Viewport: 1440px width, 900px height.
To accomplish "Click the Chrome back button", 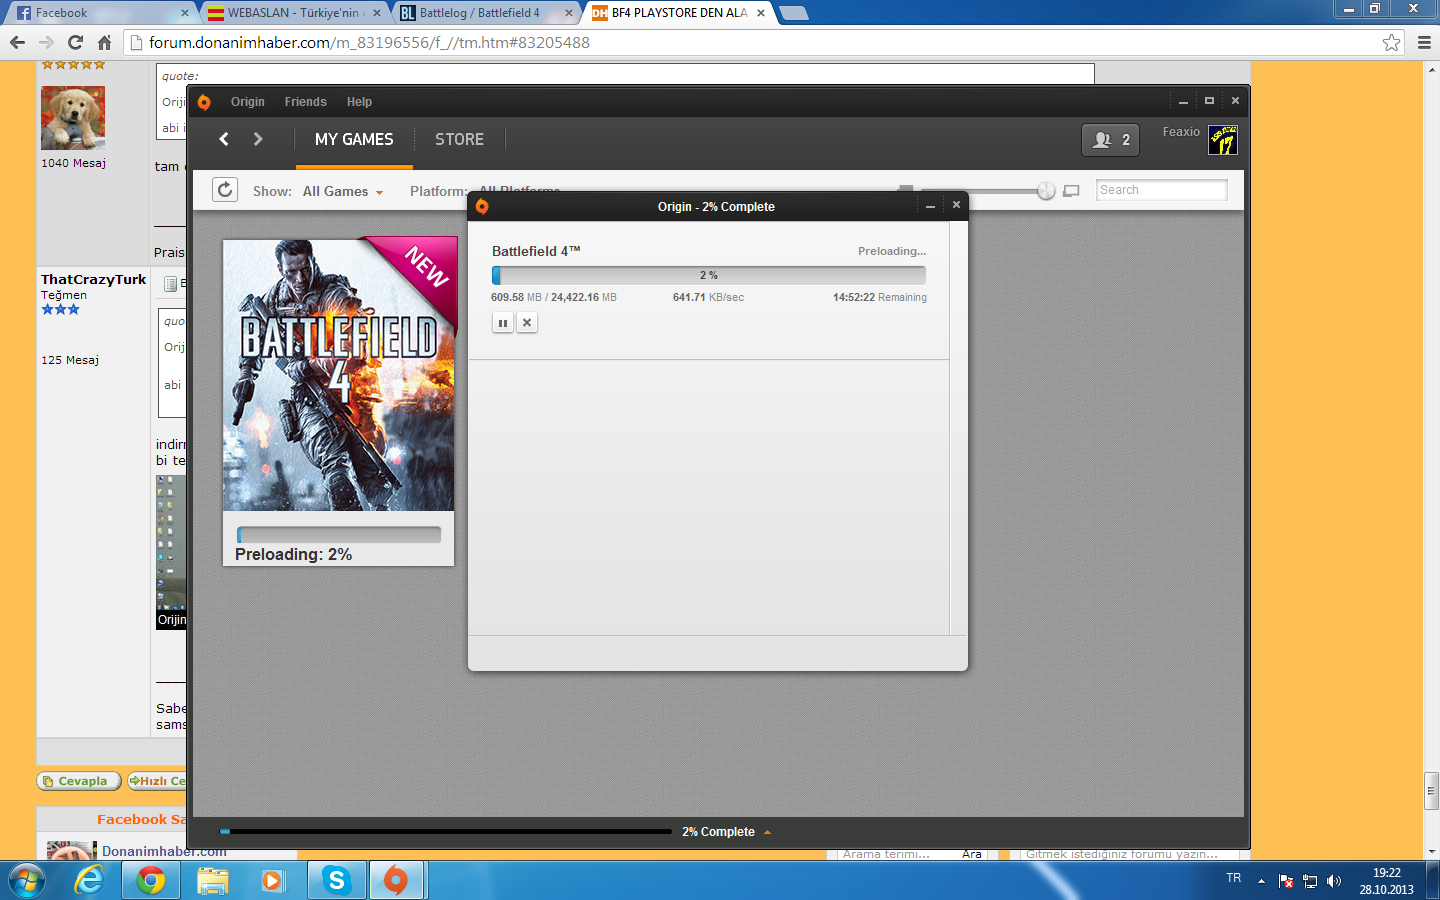I will (x=17, y=42).
